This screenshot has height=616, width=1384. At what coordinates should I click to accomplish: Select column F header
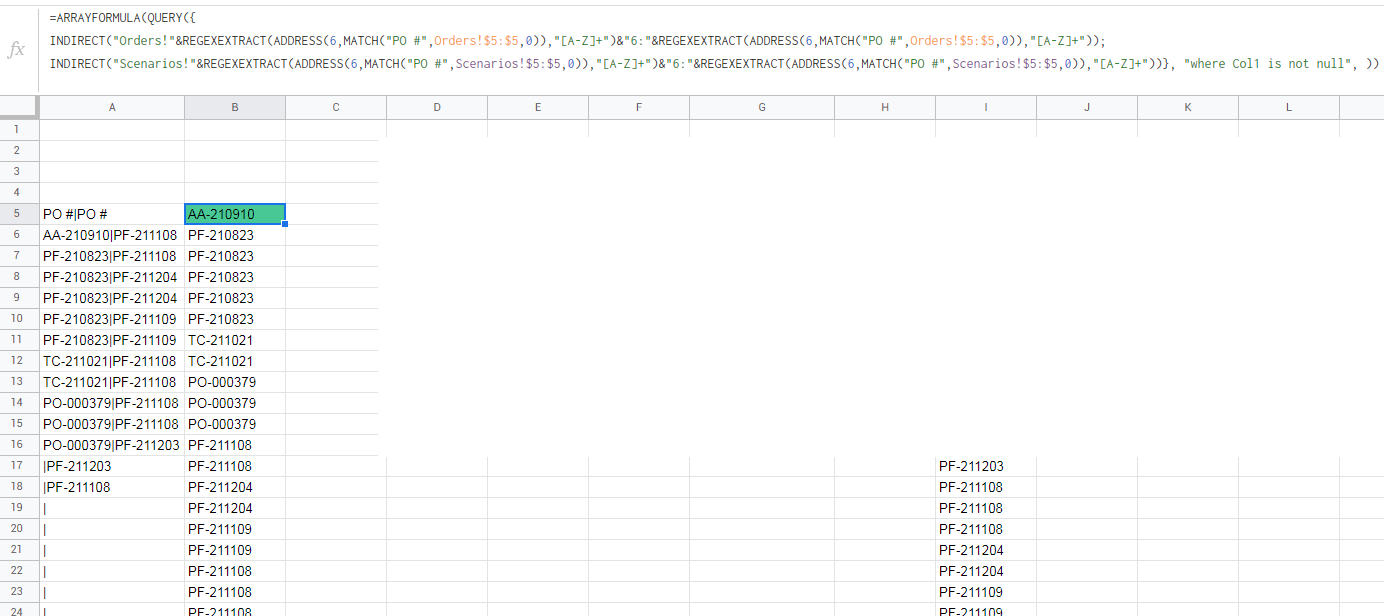639,107
